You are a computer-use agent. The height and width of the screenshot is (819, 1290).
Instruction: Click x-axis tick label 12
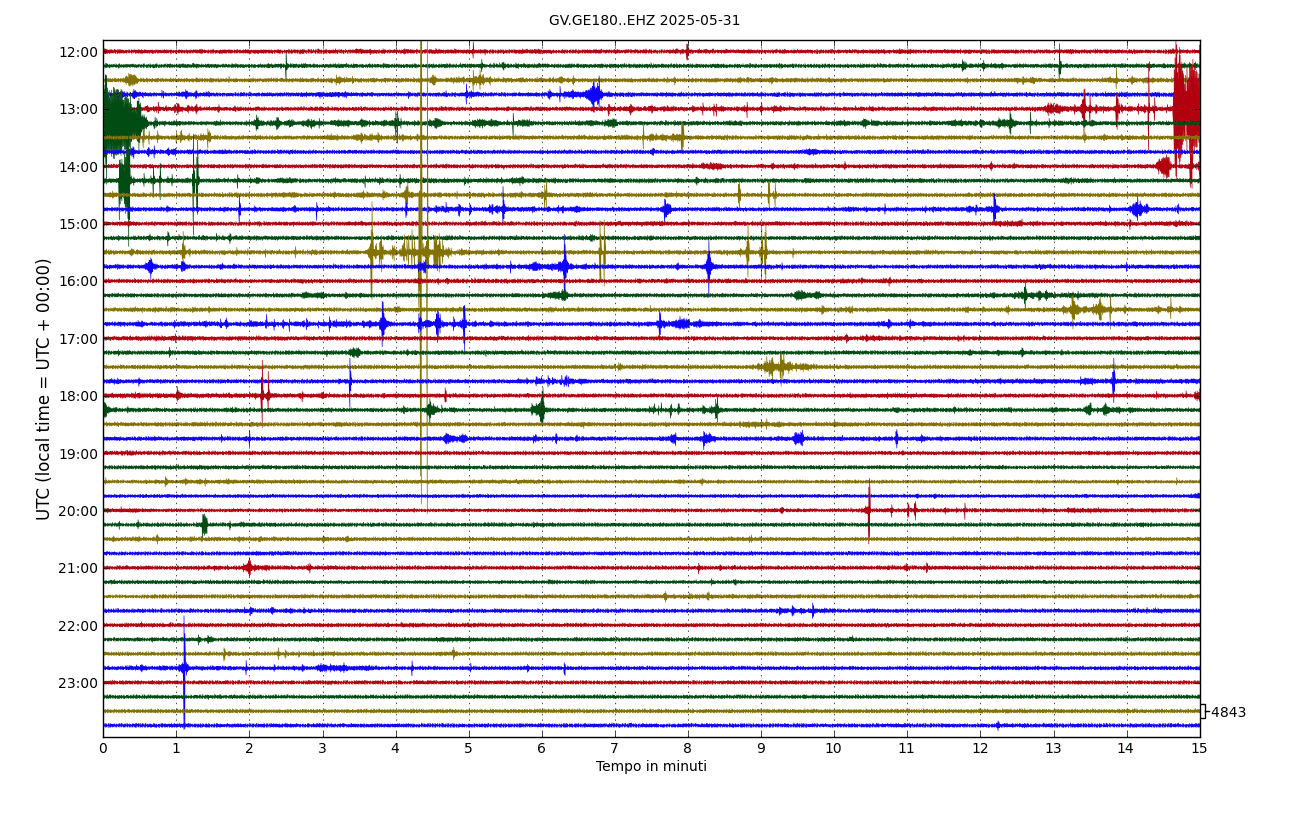tap(980, 748)
